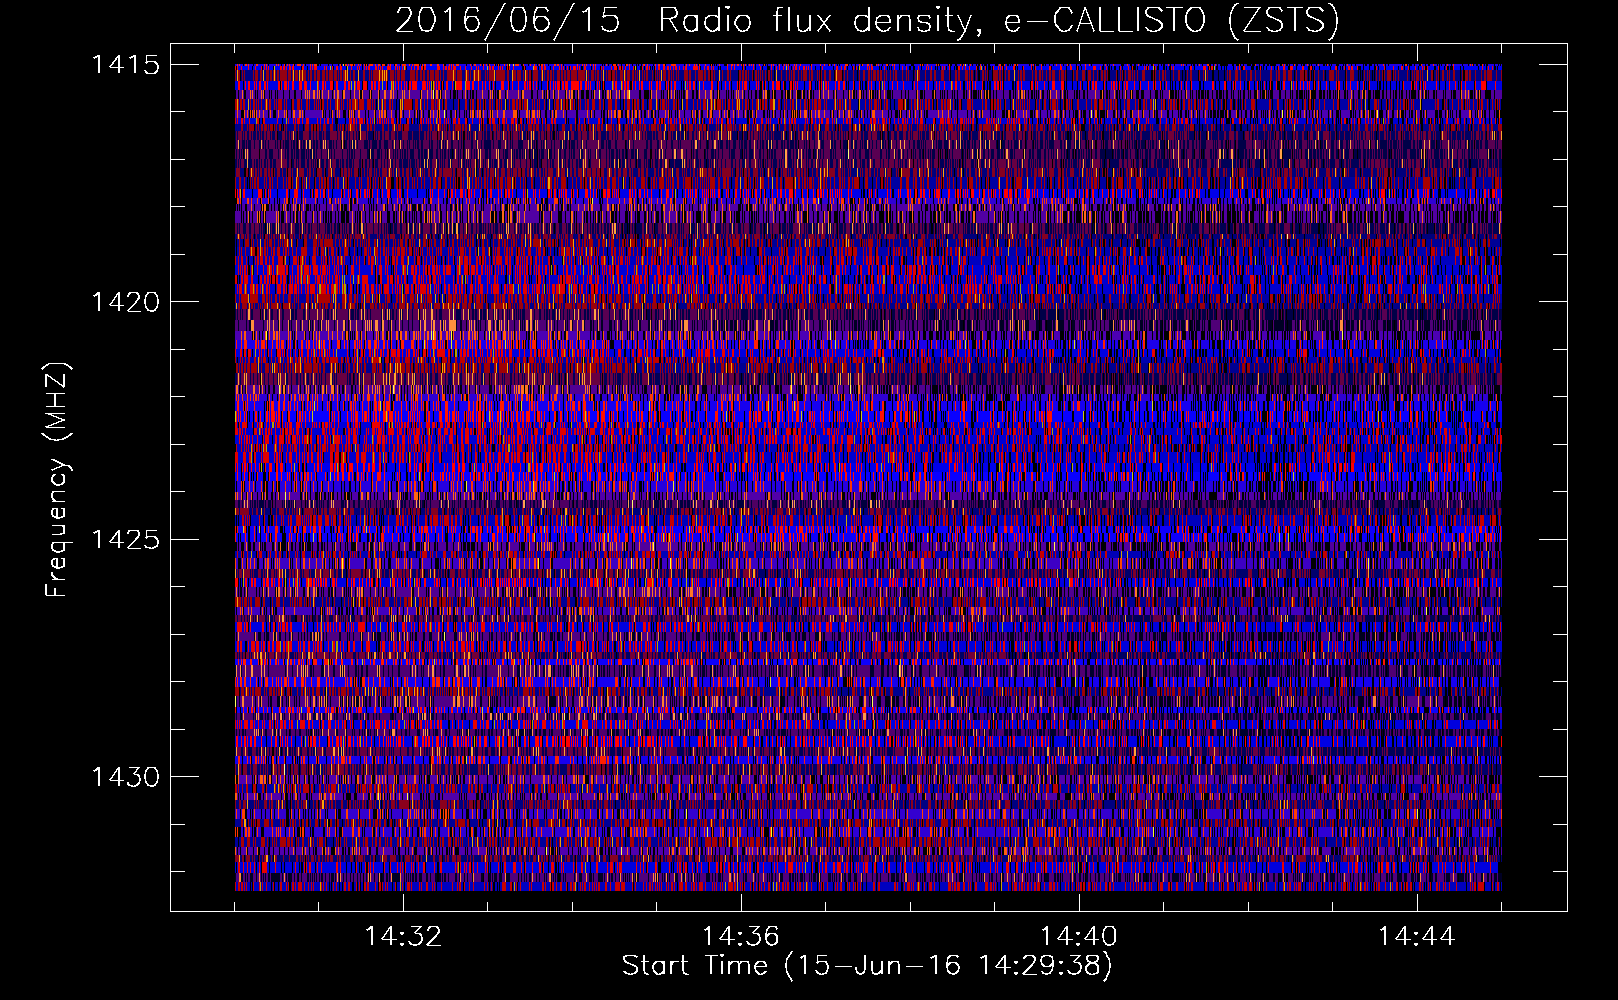Select the 1420 frequency tick label
This screenshot has height=1000, width=1618.
click(125, 302)
